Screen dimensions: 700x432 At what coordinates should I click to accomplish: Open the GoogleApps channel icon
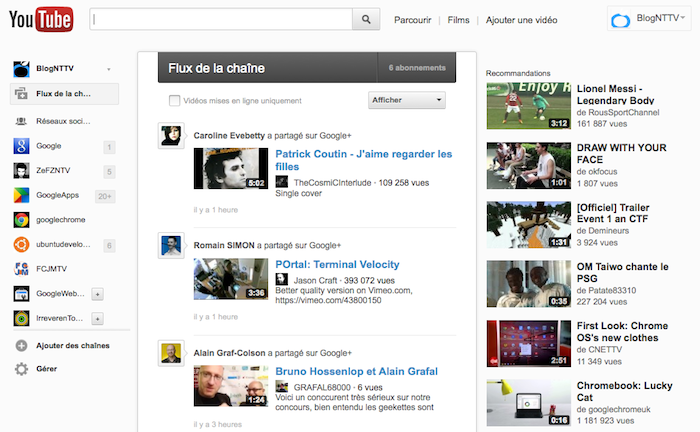tap(21, 195)
